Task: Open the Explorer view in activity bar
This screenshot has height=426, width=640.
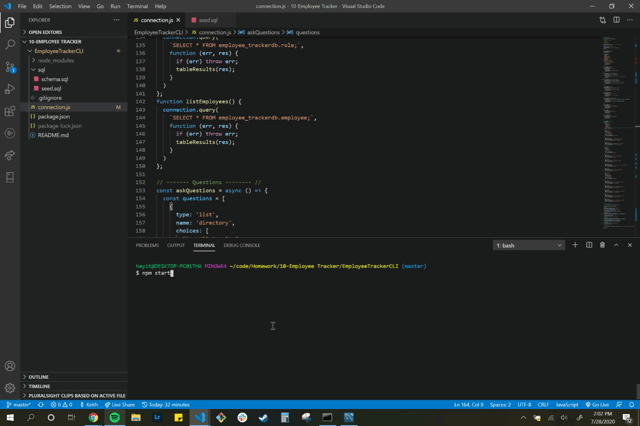Action: point(10,22)
